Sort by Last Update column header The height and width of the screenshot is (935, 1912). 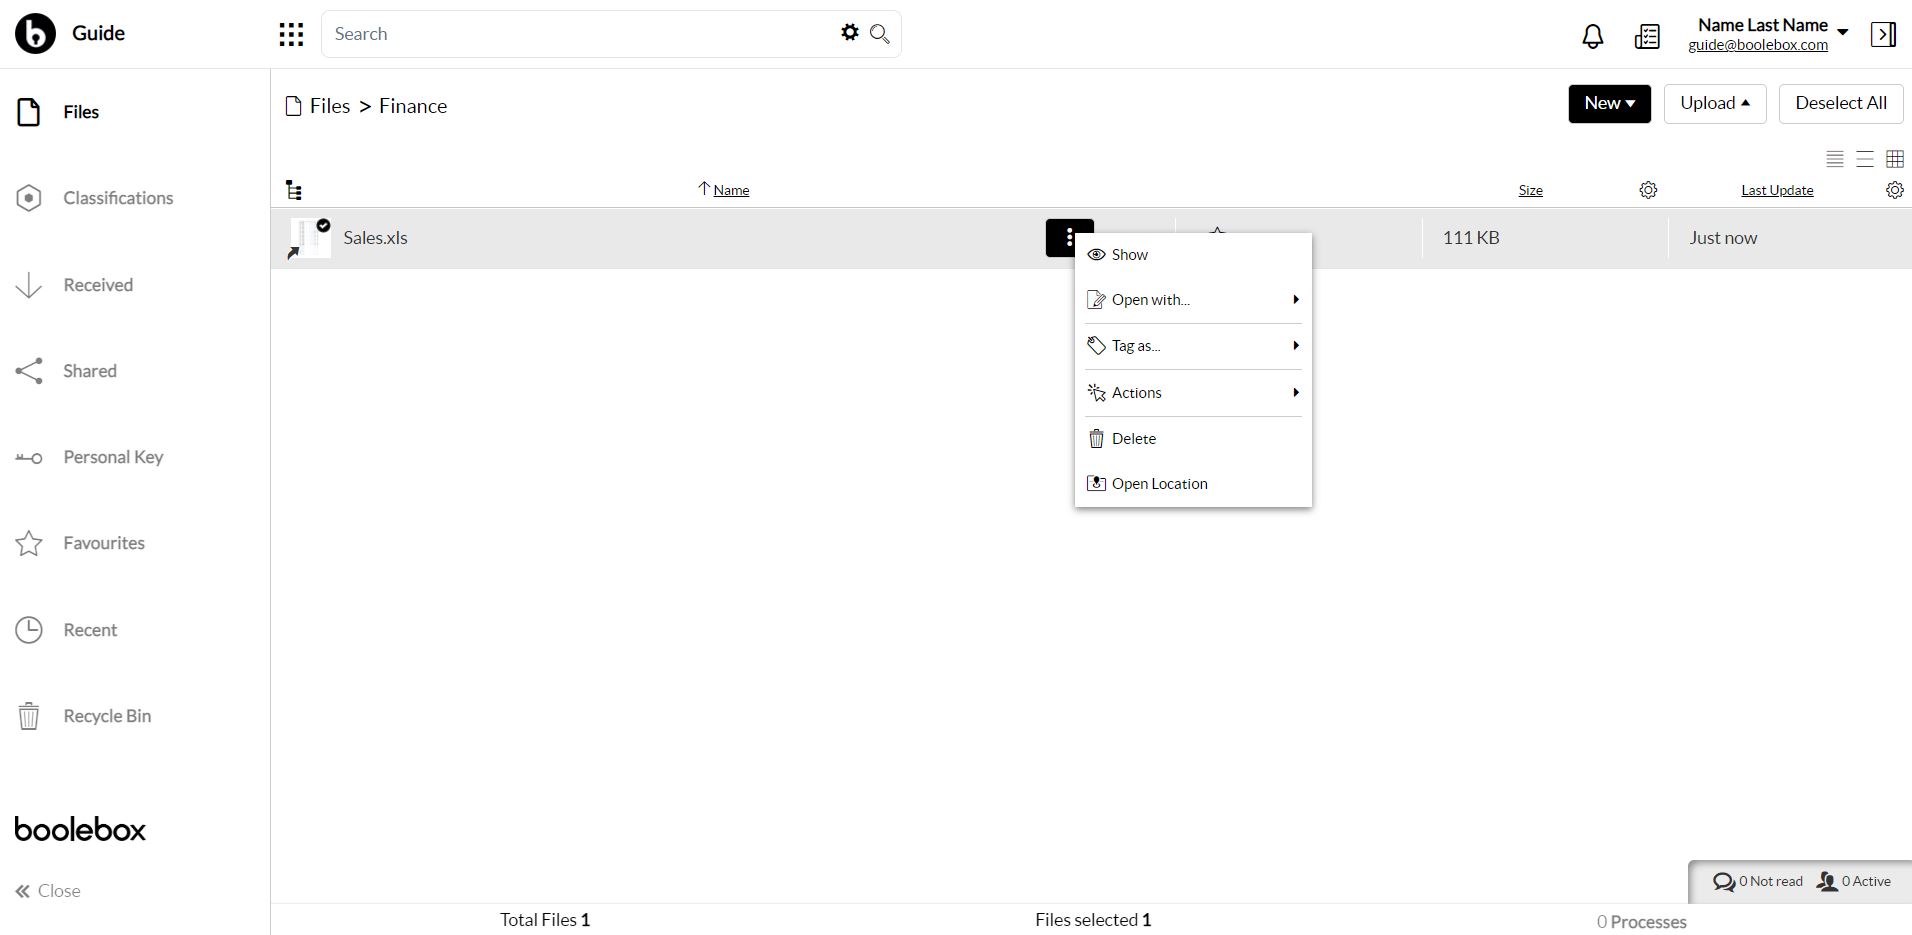coord(1777,190)
